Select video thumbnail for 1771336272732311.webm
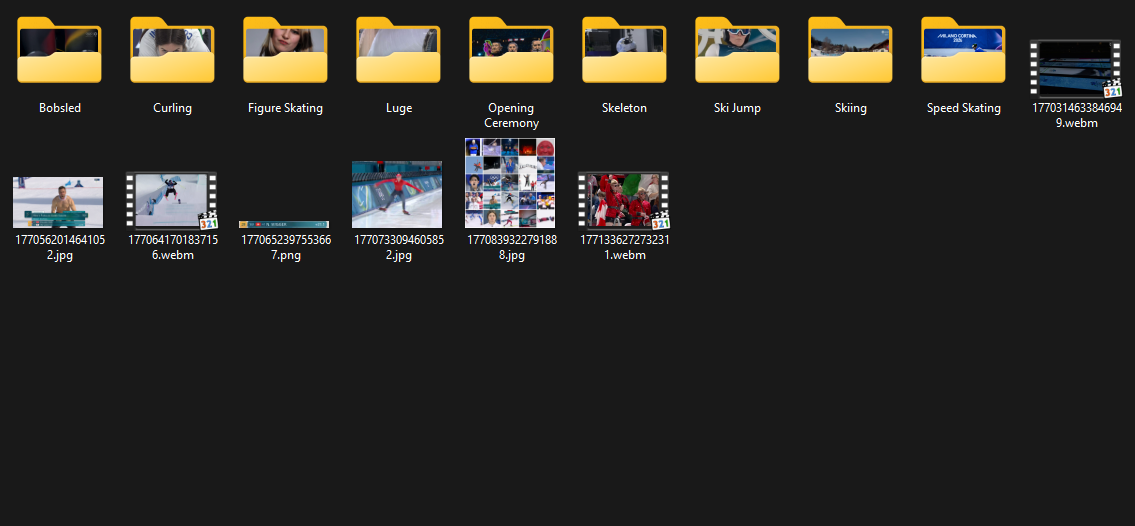This screenshot has height=526, width=1135. [x=623, y=200]
